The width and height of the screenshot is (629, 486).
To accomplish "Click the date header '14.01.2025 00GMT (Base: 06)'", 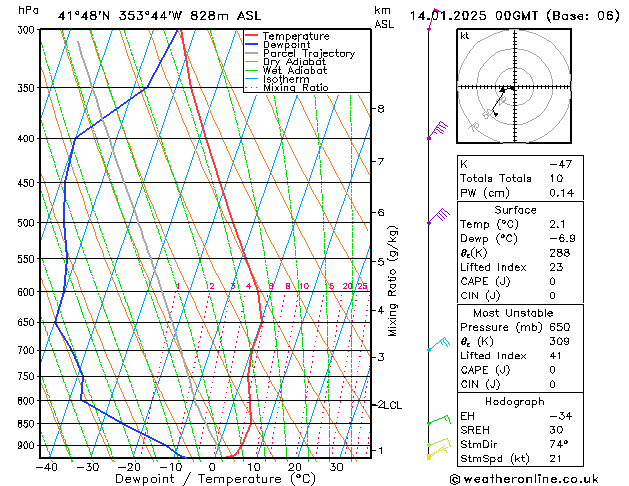I will pyautogui.click(x=514, y=16).
